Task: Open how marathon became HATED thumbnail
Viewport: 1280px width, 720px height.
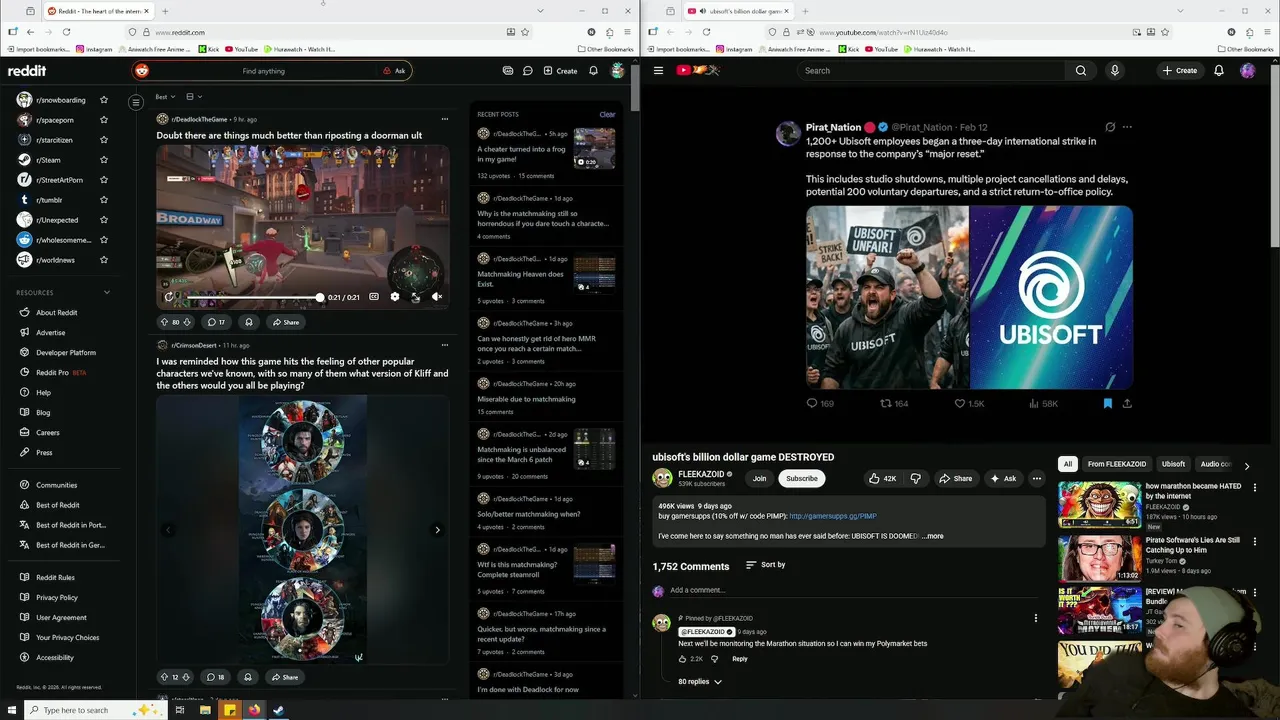Action: pyautogui.click(x=1099, y=505)
